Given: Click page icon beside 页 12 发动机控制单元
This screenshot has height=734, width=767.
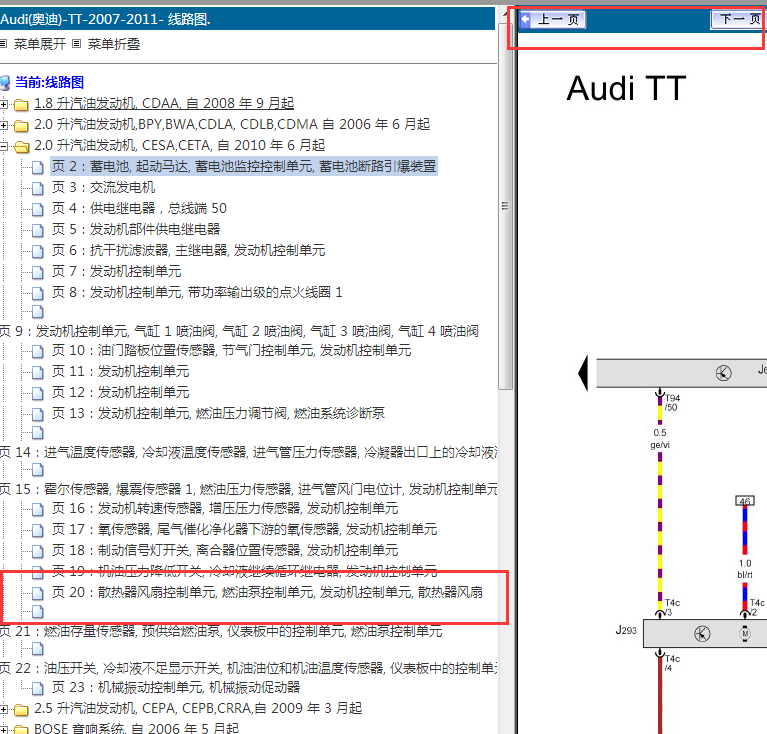Looking at the screenshot, I should click(38, 393).
